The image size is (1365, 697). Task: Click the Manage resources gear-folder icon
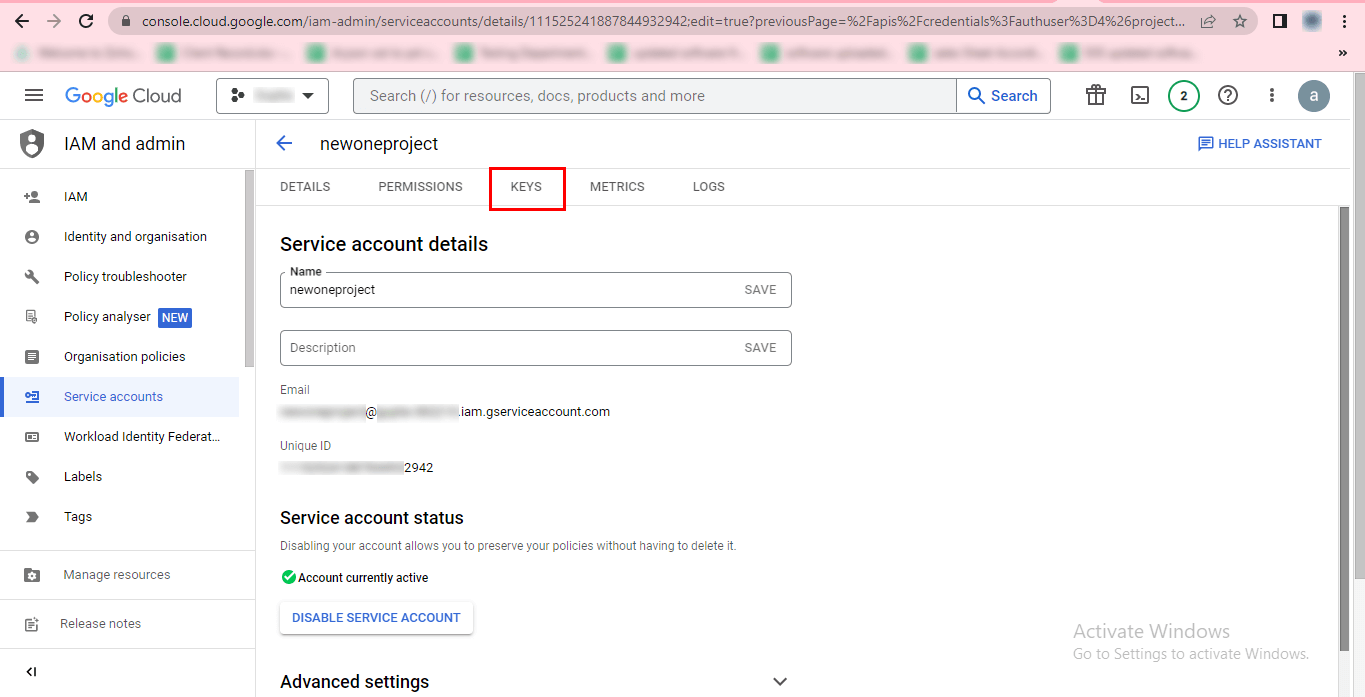32,575
